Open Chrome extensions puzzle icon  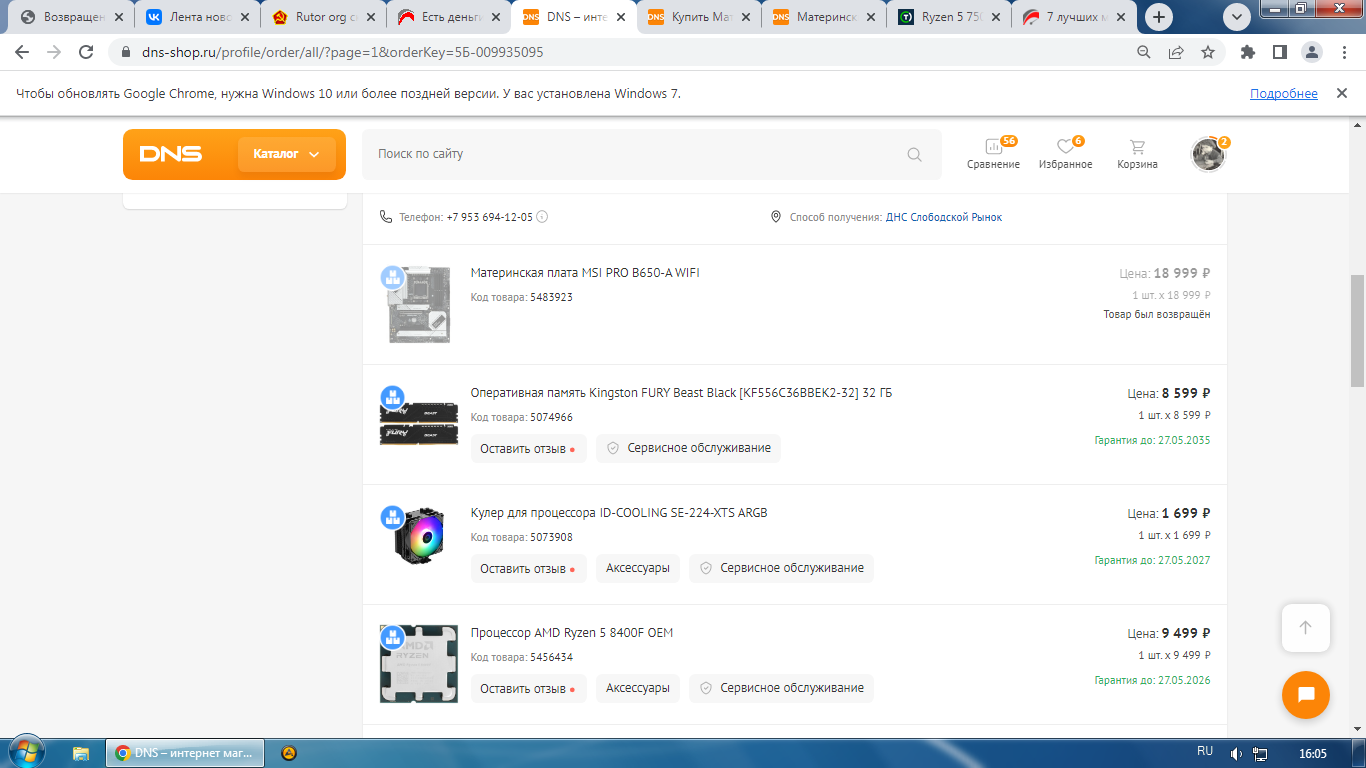[1247, 52]
